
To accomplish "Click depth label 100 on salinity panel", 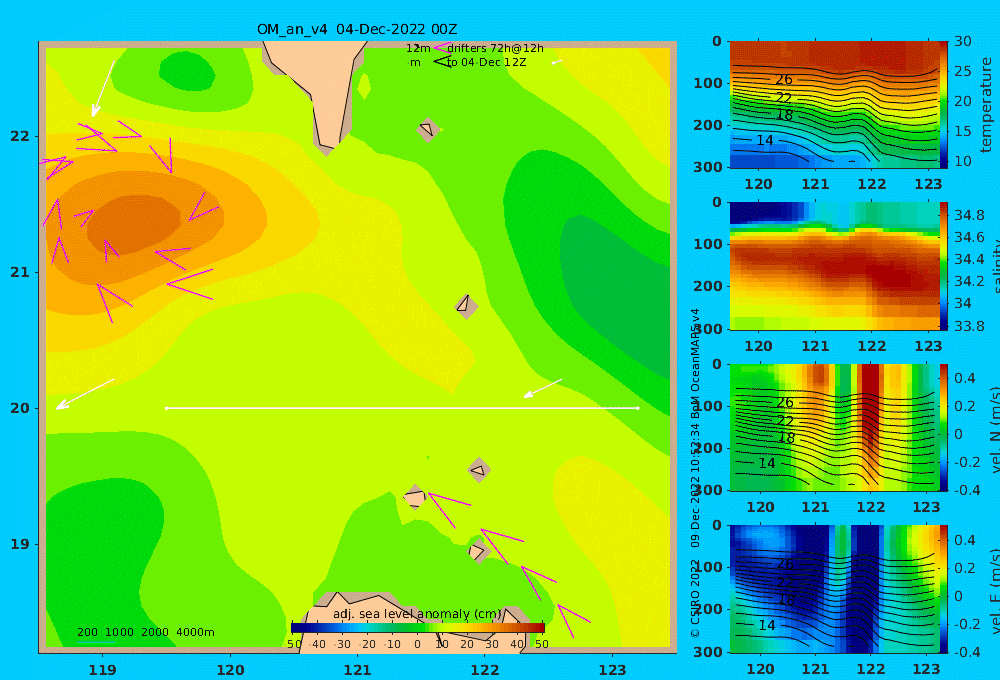I will coord(708,244).
